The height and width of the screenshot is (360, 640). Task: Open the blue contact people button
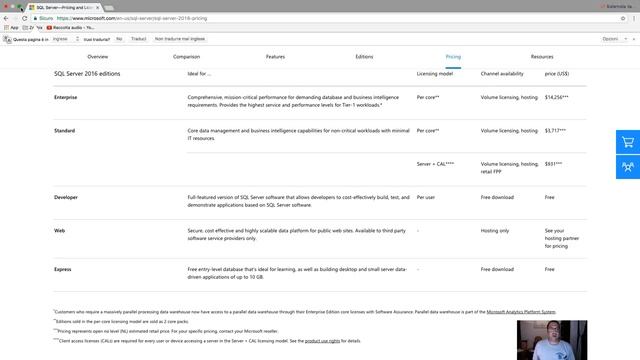628,167
